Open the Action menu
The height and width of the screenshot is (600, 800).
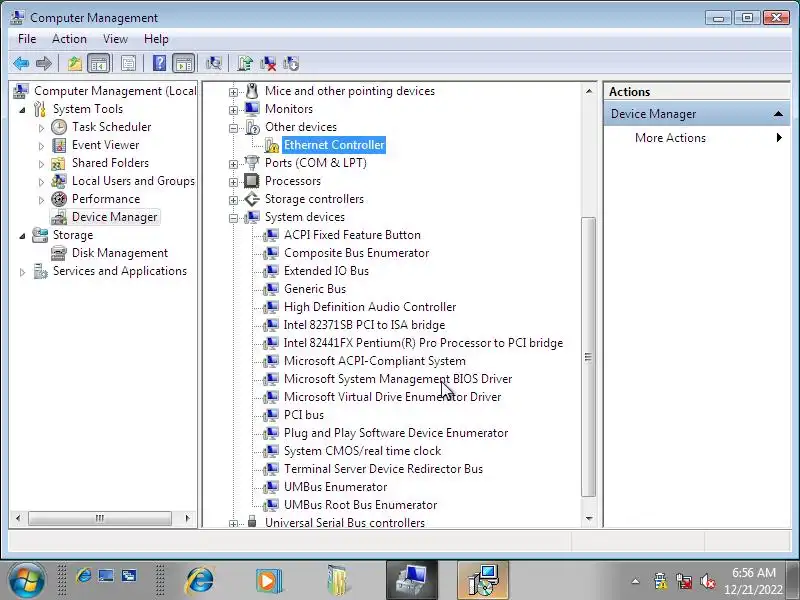pos(69,39)
